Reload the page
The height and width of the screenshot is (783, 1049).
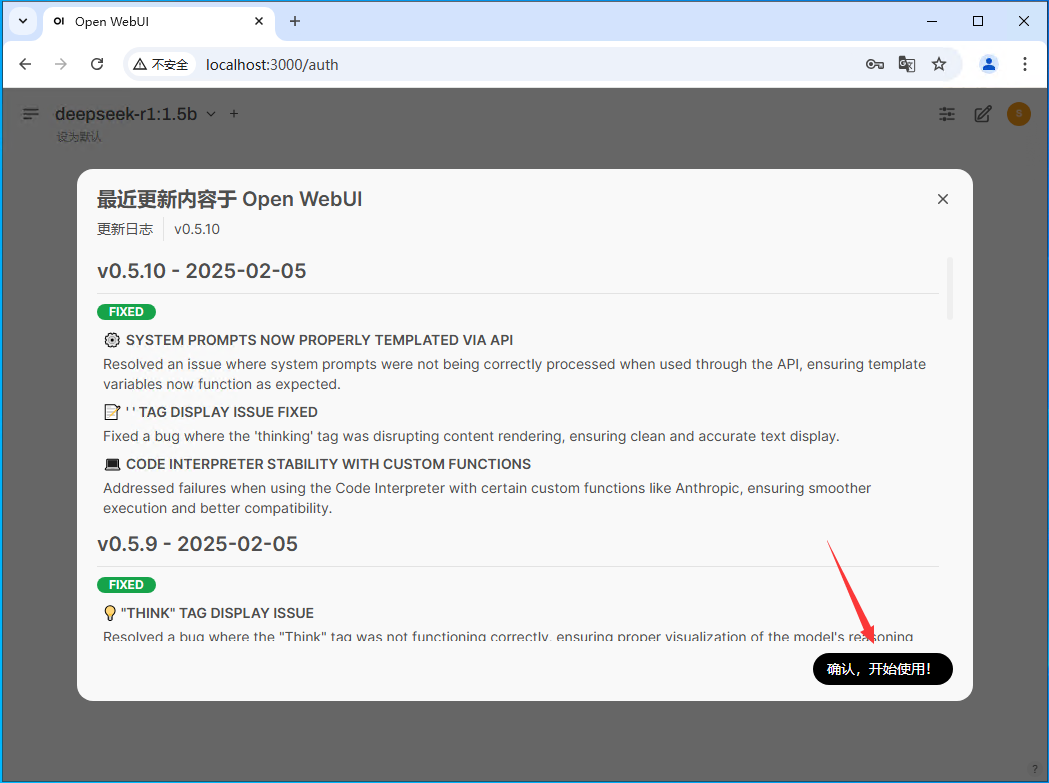(x=97, y=64)
